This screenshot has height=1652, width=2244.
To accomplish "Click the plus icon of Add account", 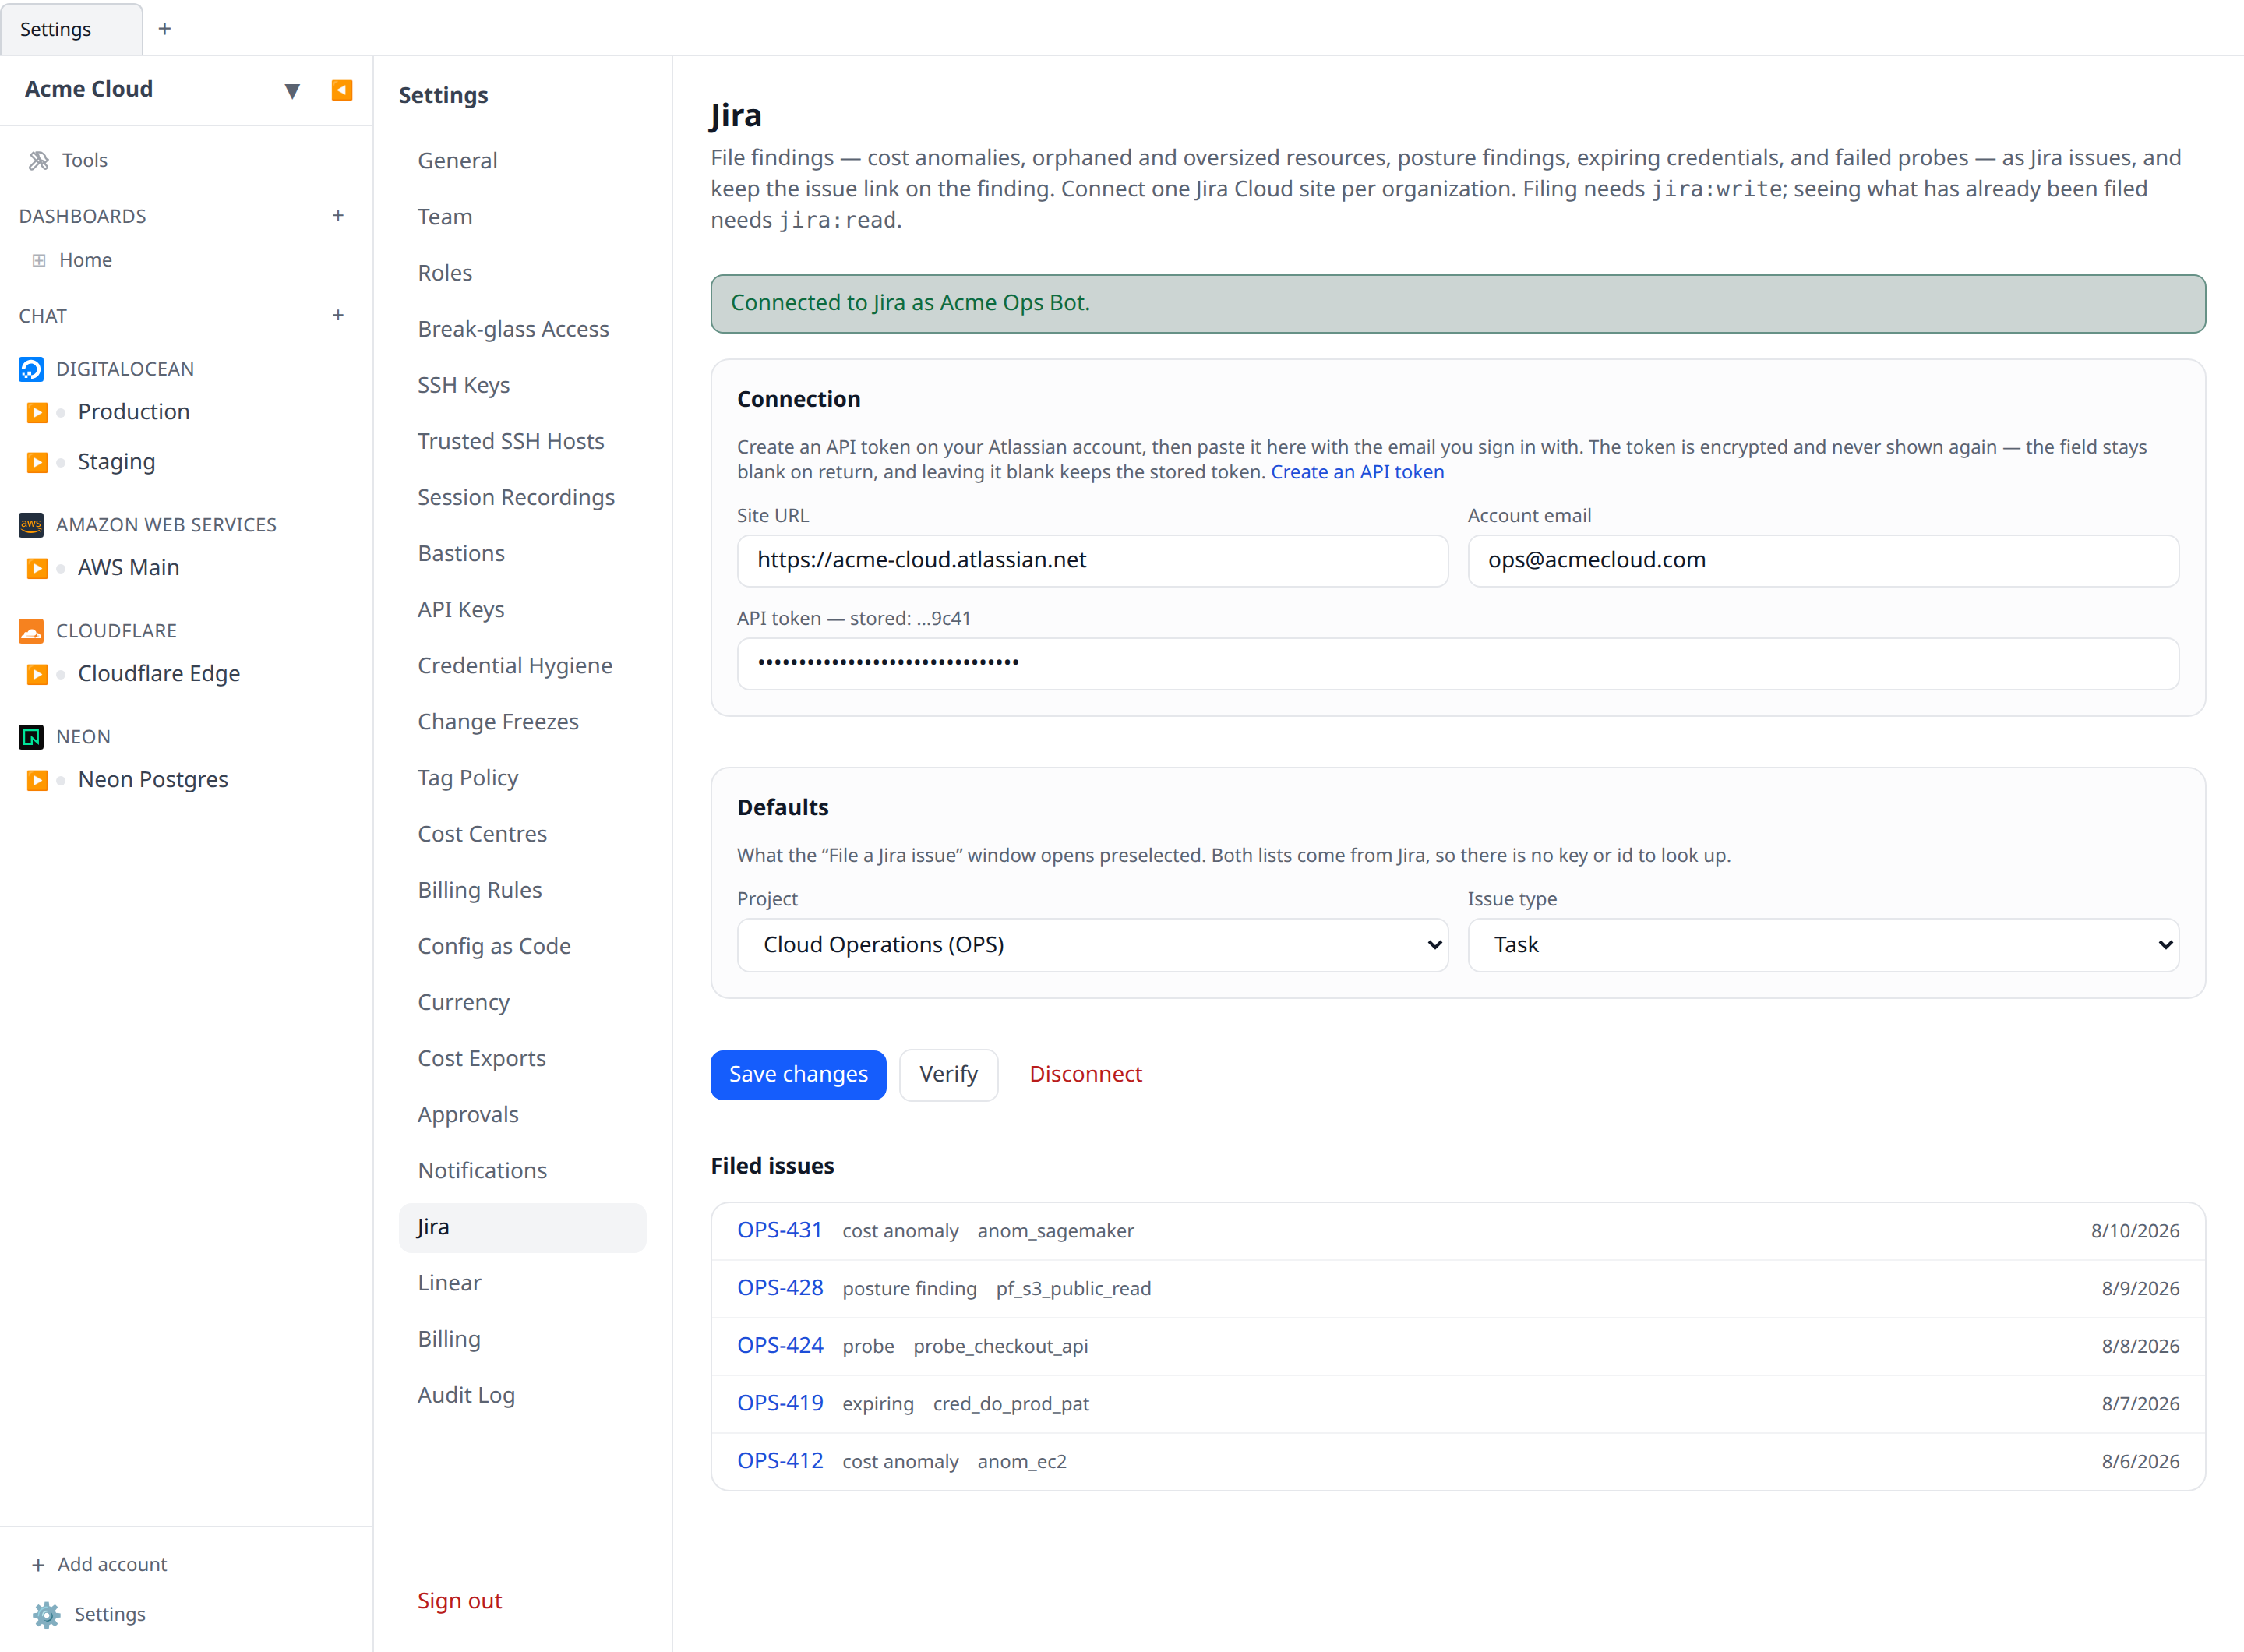I will pos(38,1565).
